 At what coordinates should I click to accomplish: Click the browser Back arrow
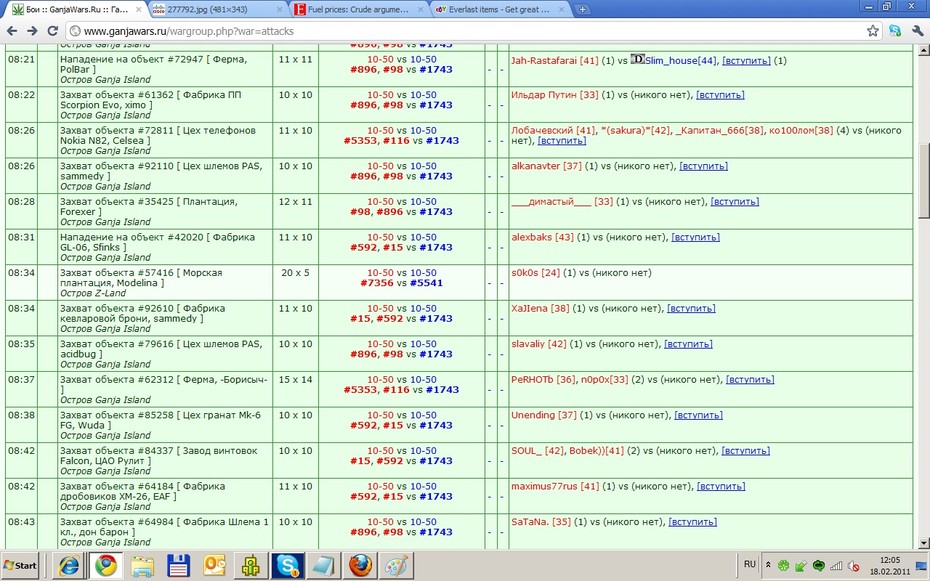click(x=12, y=31)
